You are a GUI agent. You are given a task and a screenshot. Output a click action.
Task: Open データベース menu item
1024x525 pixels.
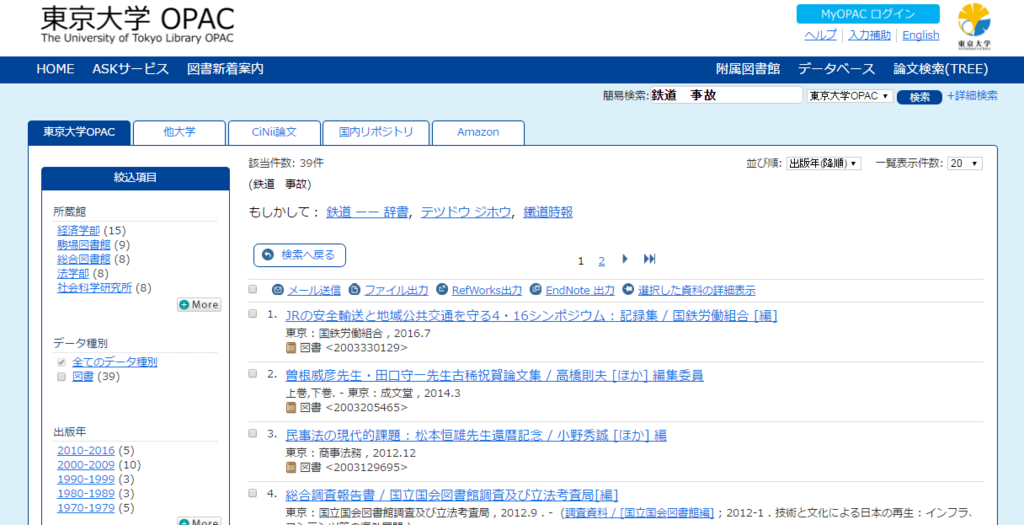coord(837,69)
